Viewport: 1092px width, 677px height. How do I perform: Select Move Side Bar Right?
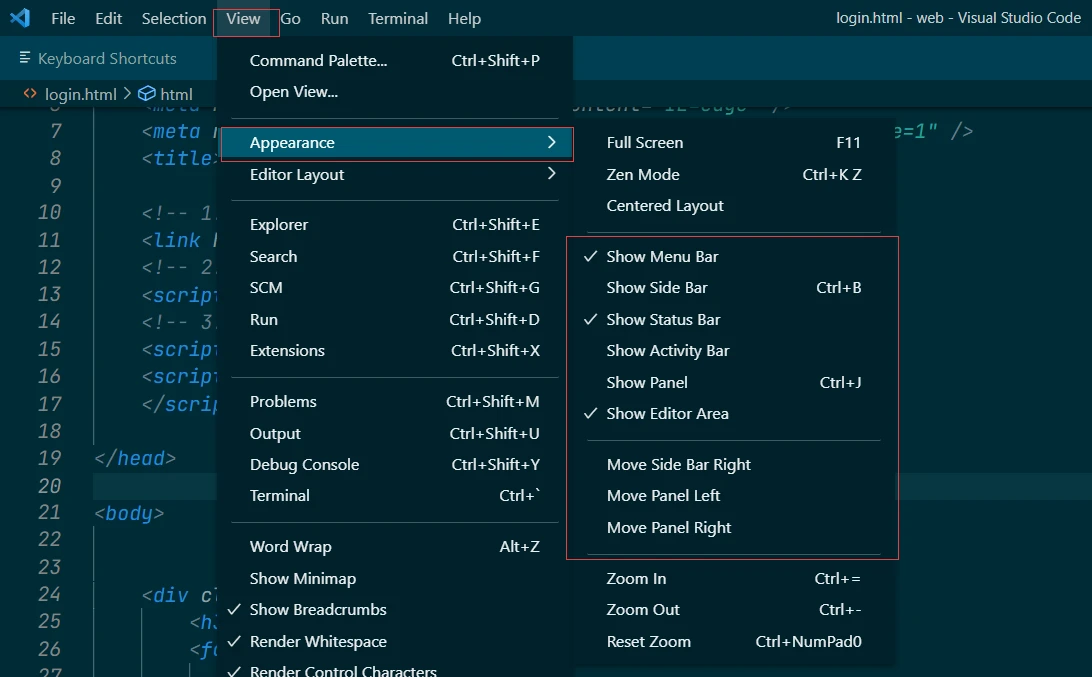point(678,464)
